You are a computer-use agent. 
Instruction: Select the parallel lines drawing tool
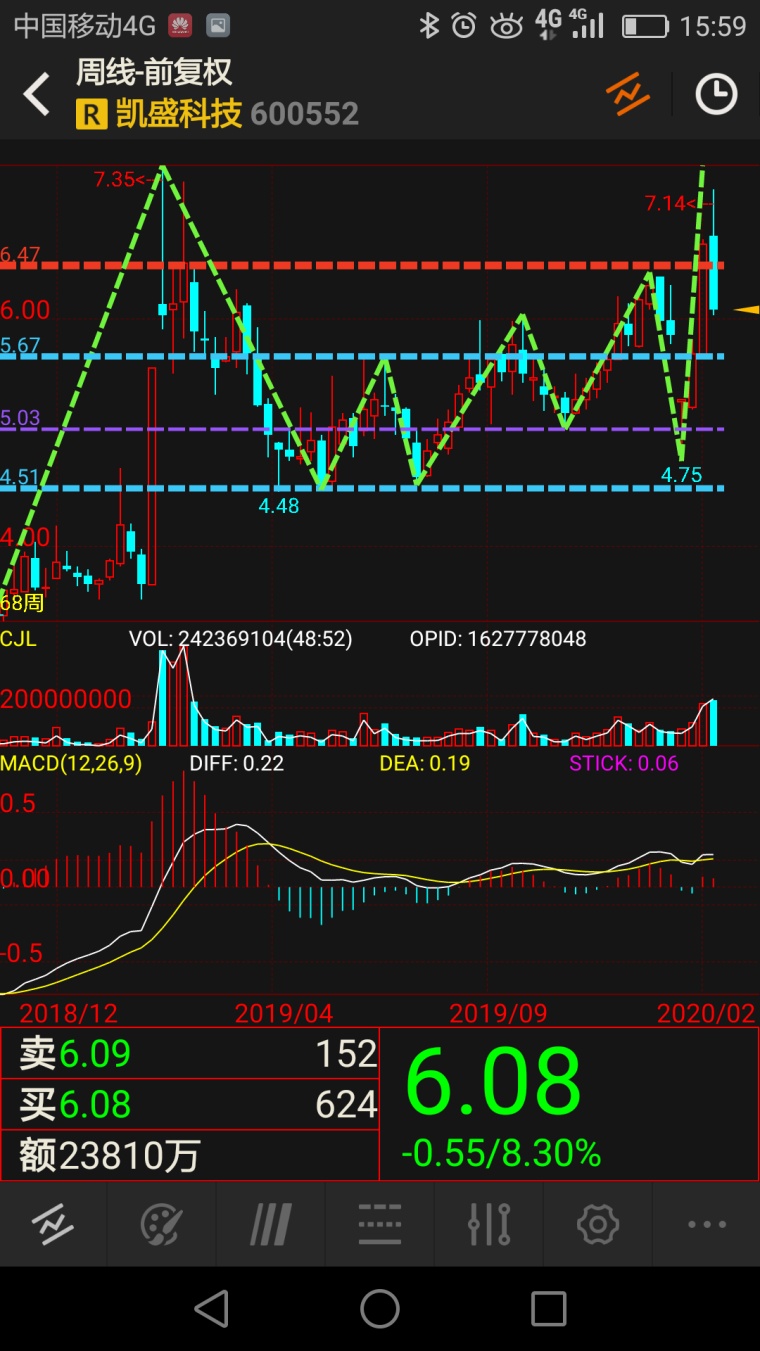click(270, 1224)
